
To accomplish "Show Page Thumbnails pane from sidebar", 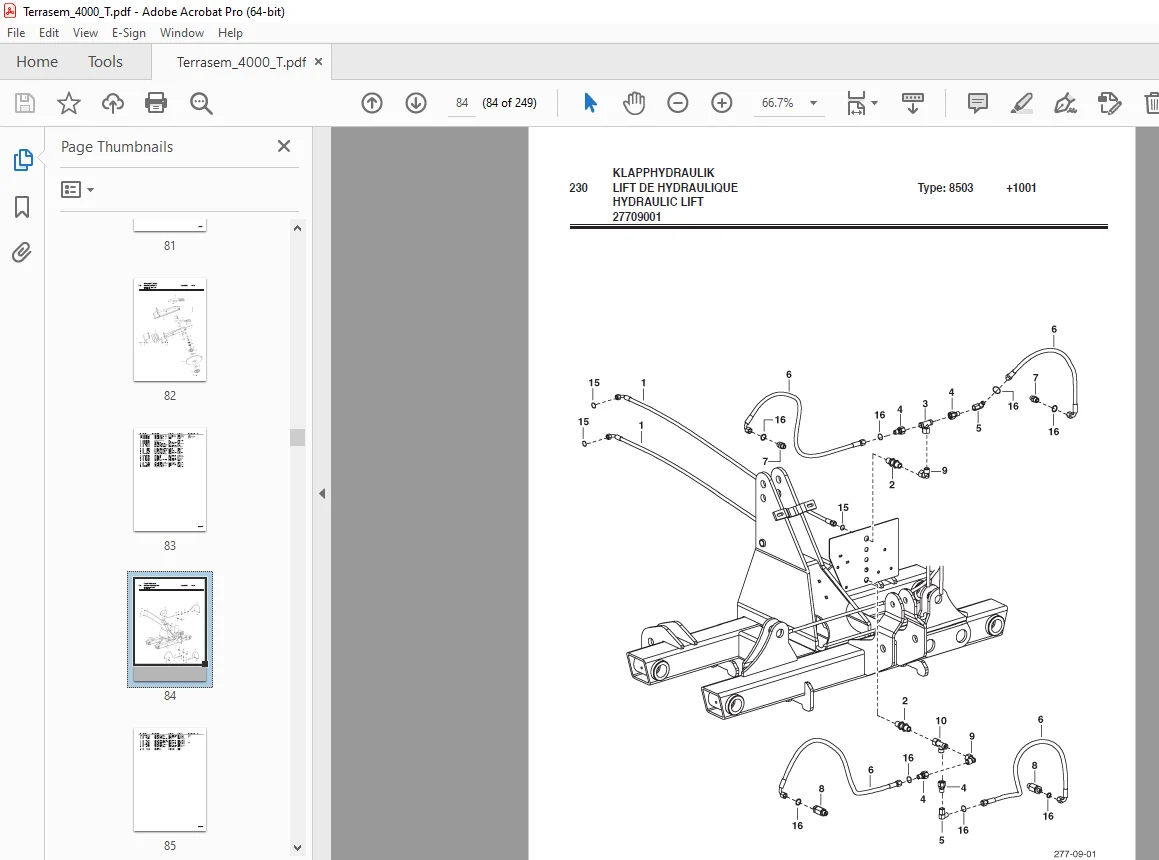I will (23, 160).
